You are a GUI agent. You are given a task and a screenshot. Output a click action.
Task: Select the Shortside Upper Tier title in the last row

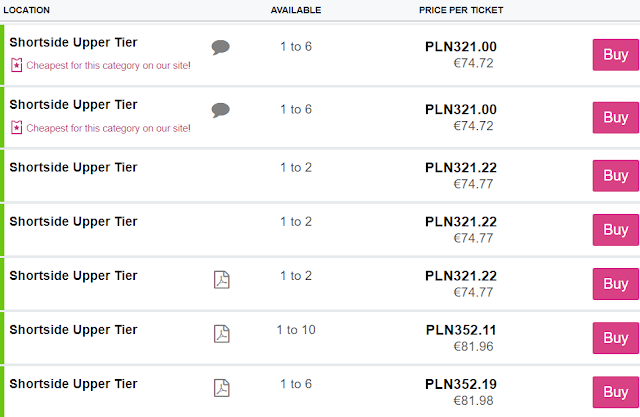73,384
